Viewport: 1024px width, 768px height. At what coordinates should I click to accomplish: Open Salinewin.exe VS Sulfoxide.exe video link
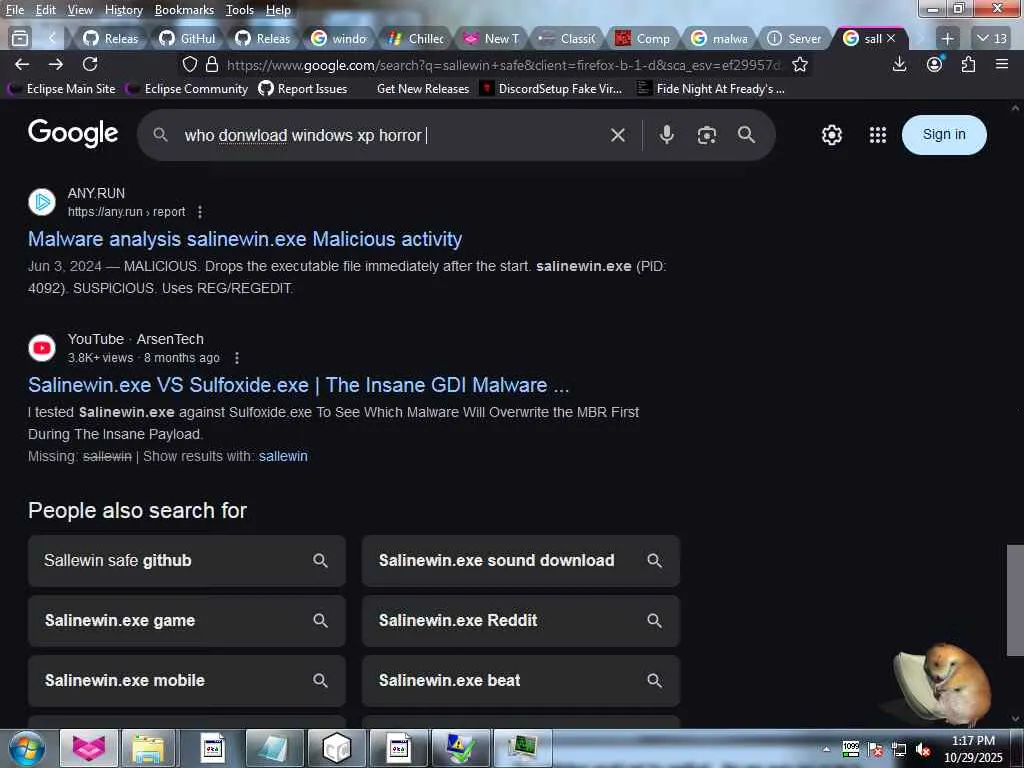pos(298,385)
